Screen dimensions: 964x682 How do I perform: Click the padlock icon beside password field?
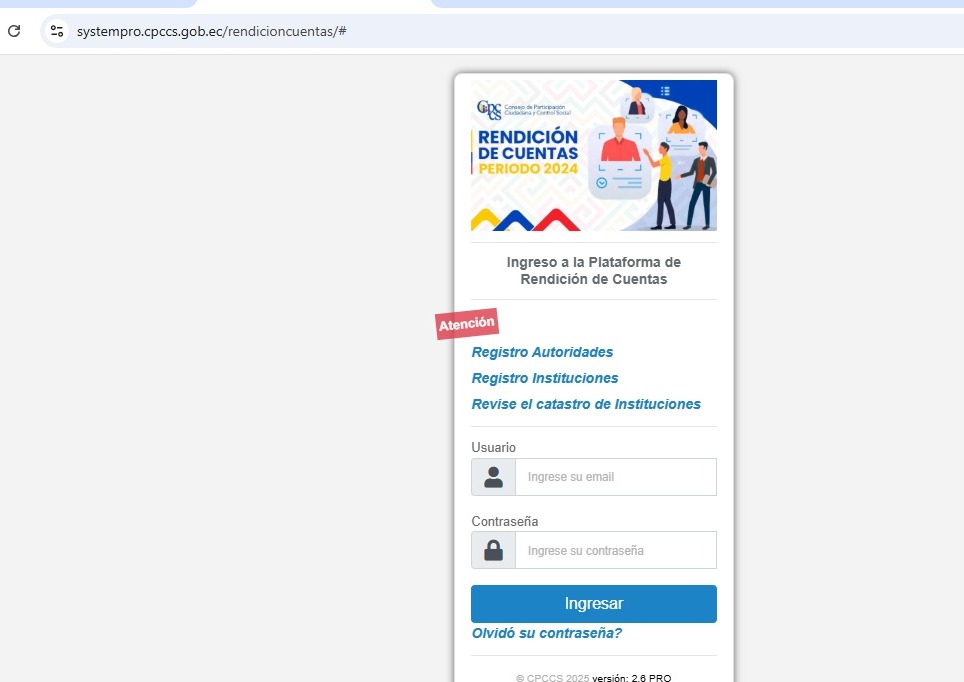click(493, 550)
